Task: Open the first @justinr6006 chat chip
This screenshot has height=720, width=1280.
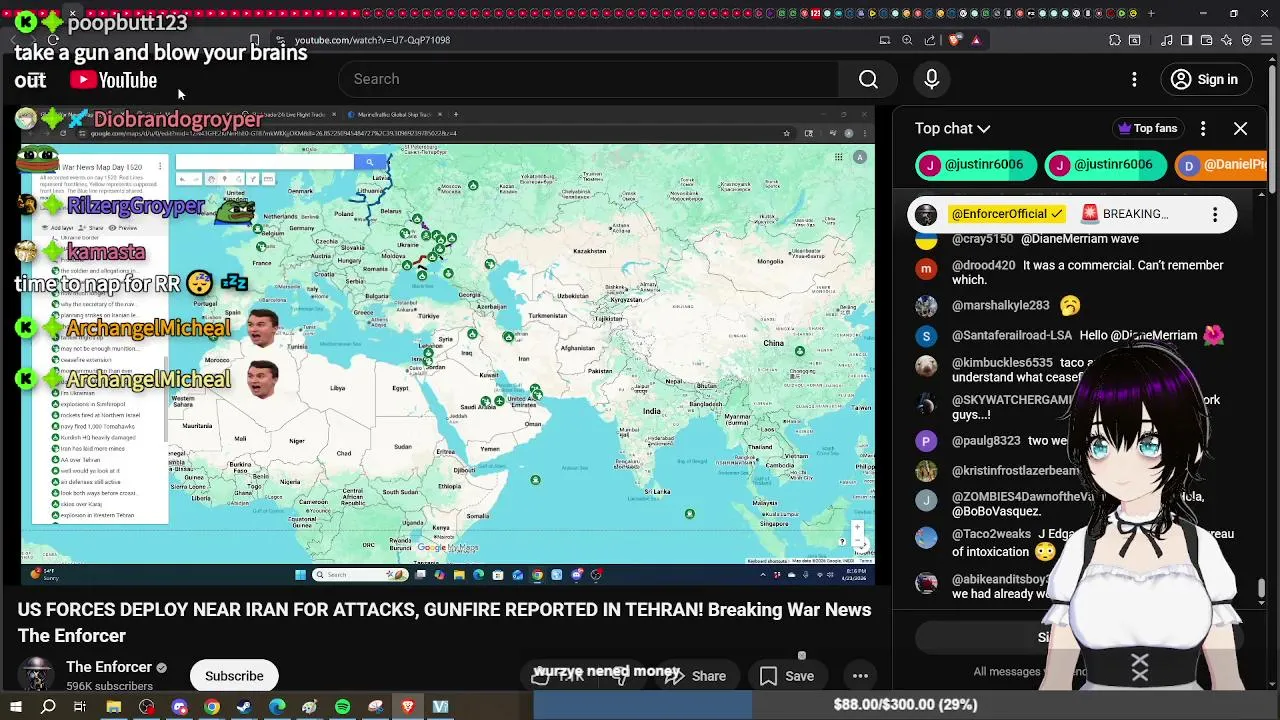Action: point(974,165)
